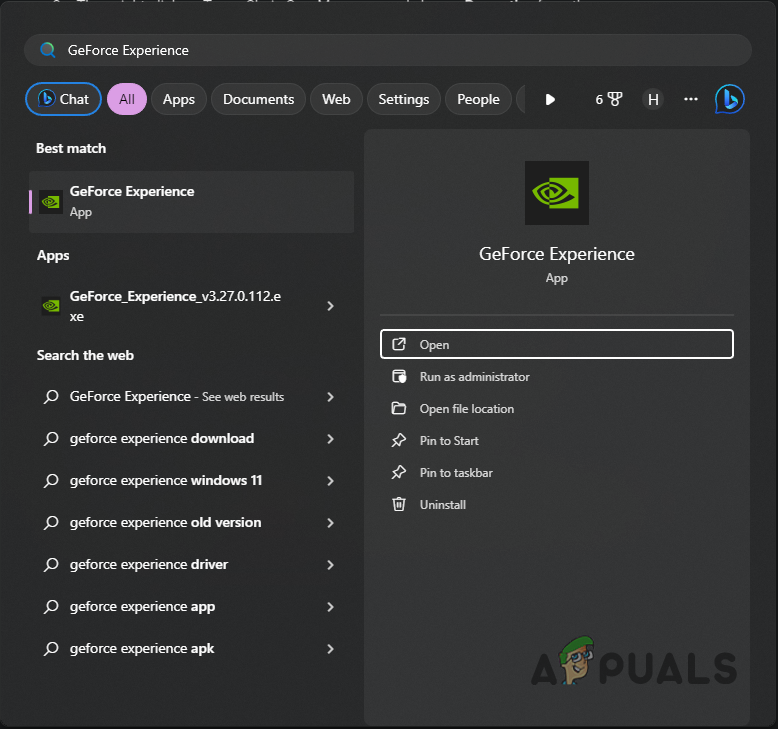This screenshot has height=729, width=778.
Task: Select 'geforce experience apk' suggestion
Action: coord(192,649)
